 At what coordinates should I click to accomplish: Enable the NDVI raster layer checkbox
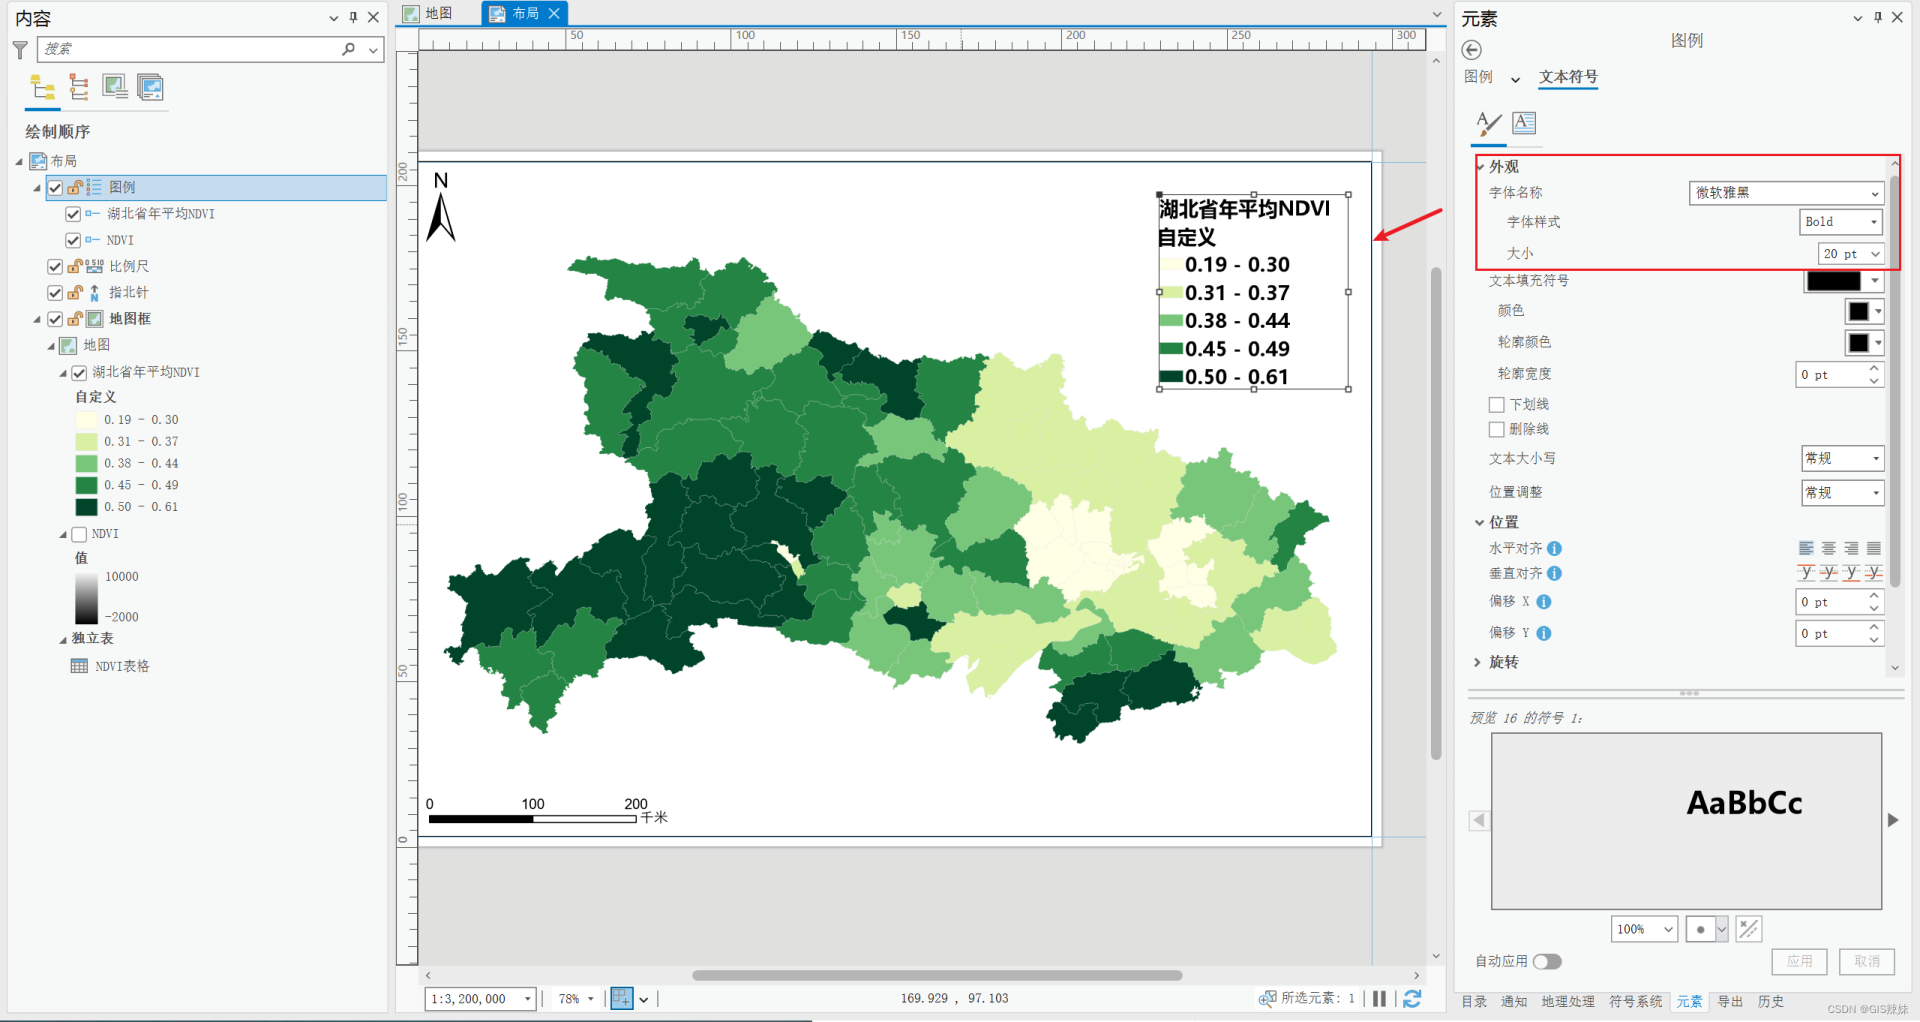[x=79, y=534]
